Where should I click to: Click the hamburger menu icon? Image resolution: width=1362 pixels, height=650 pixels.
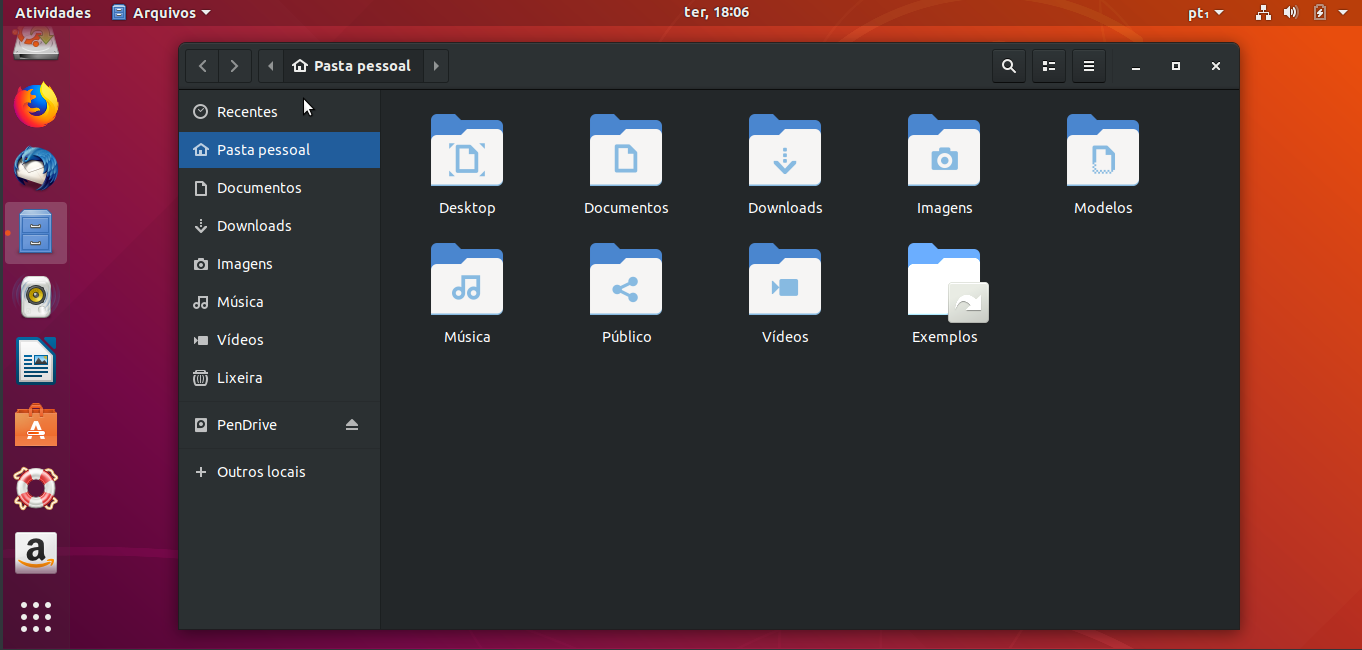pyautogui.click(x=1088, y=66)
